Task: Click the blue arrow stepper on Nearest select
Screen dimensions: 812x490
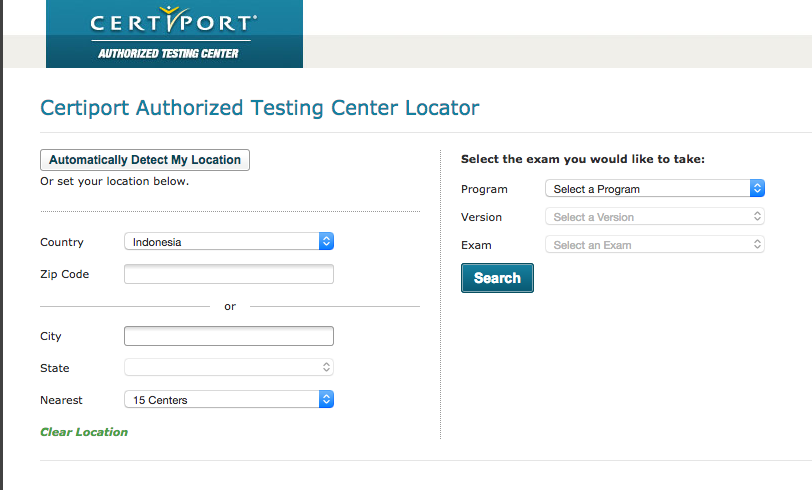Action: coord(326,400)
